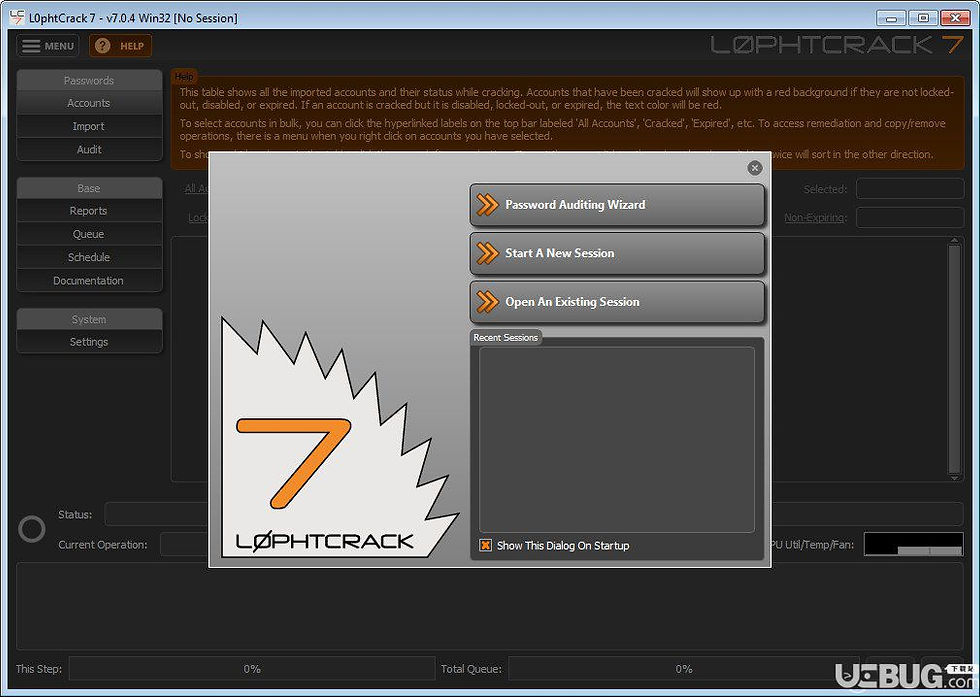Maximize the L0phtCrack window

[x=922, y=18]
